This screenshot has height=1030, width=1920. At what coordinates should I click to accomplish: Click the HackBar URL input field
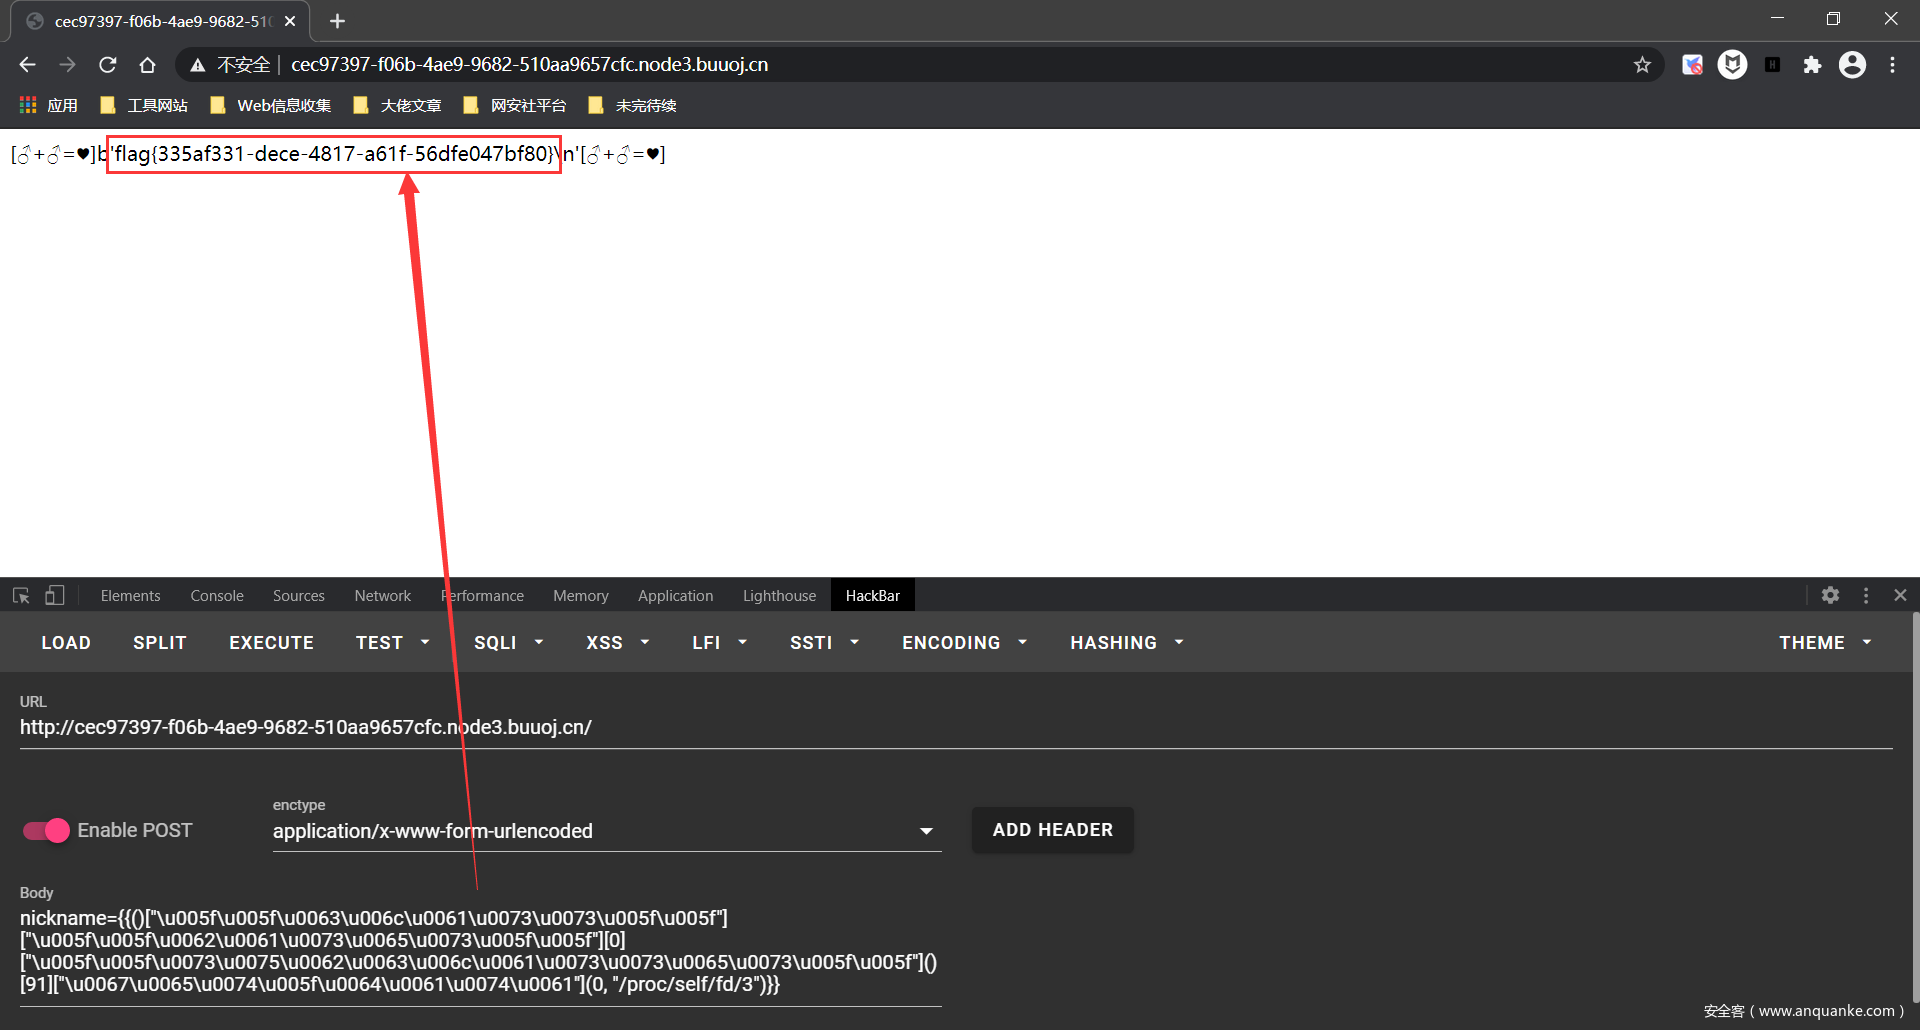point(955,727)
